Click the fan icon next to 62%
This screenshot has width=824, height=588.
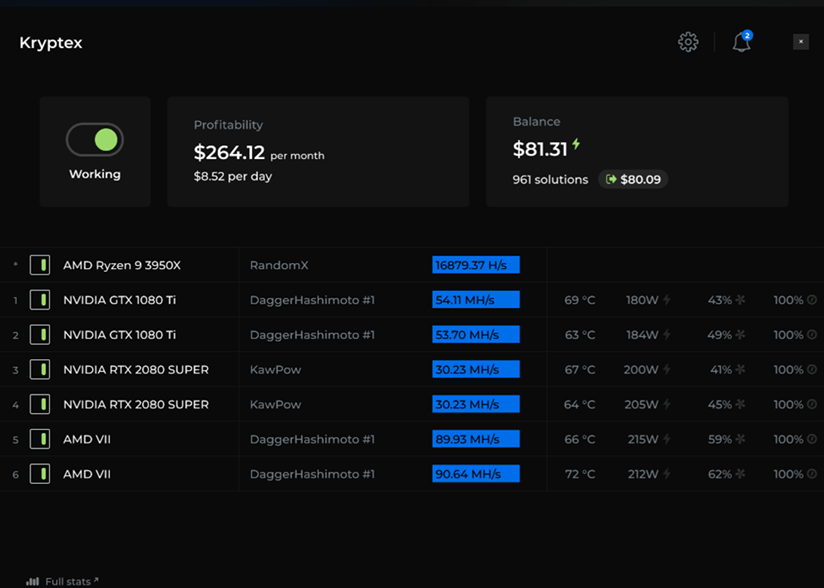(740, 474)
